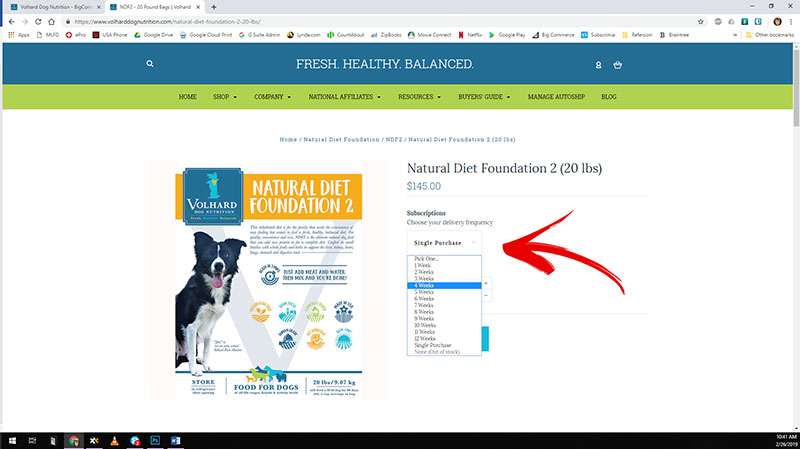The height and width of the screenshot is (449, 800).
Task: Click the site search magnifier icon
Action: coord(150,64)
